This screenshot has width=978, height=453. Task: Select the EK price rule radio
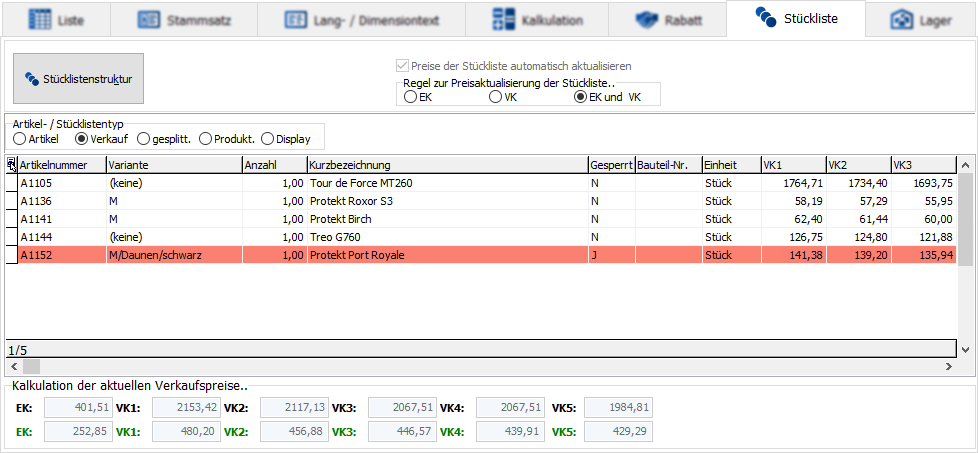[410, 97]
